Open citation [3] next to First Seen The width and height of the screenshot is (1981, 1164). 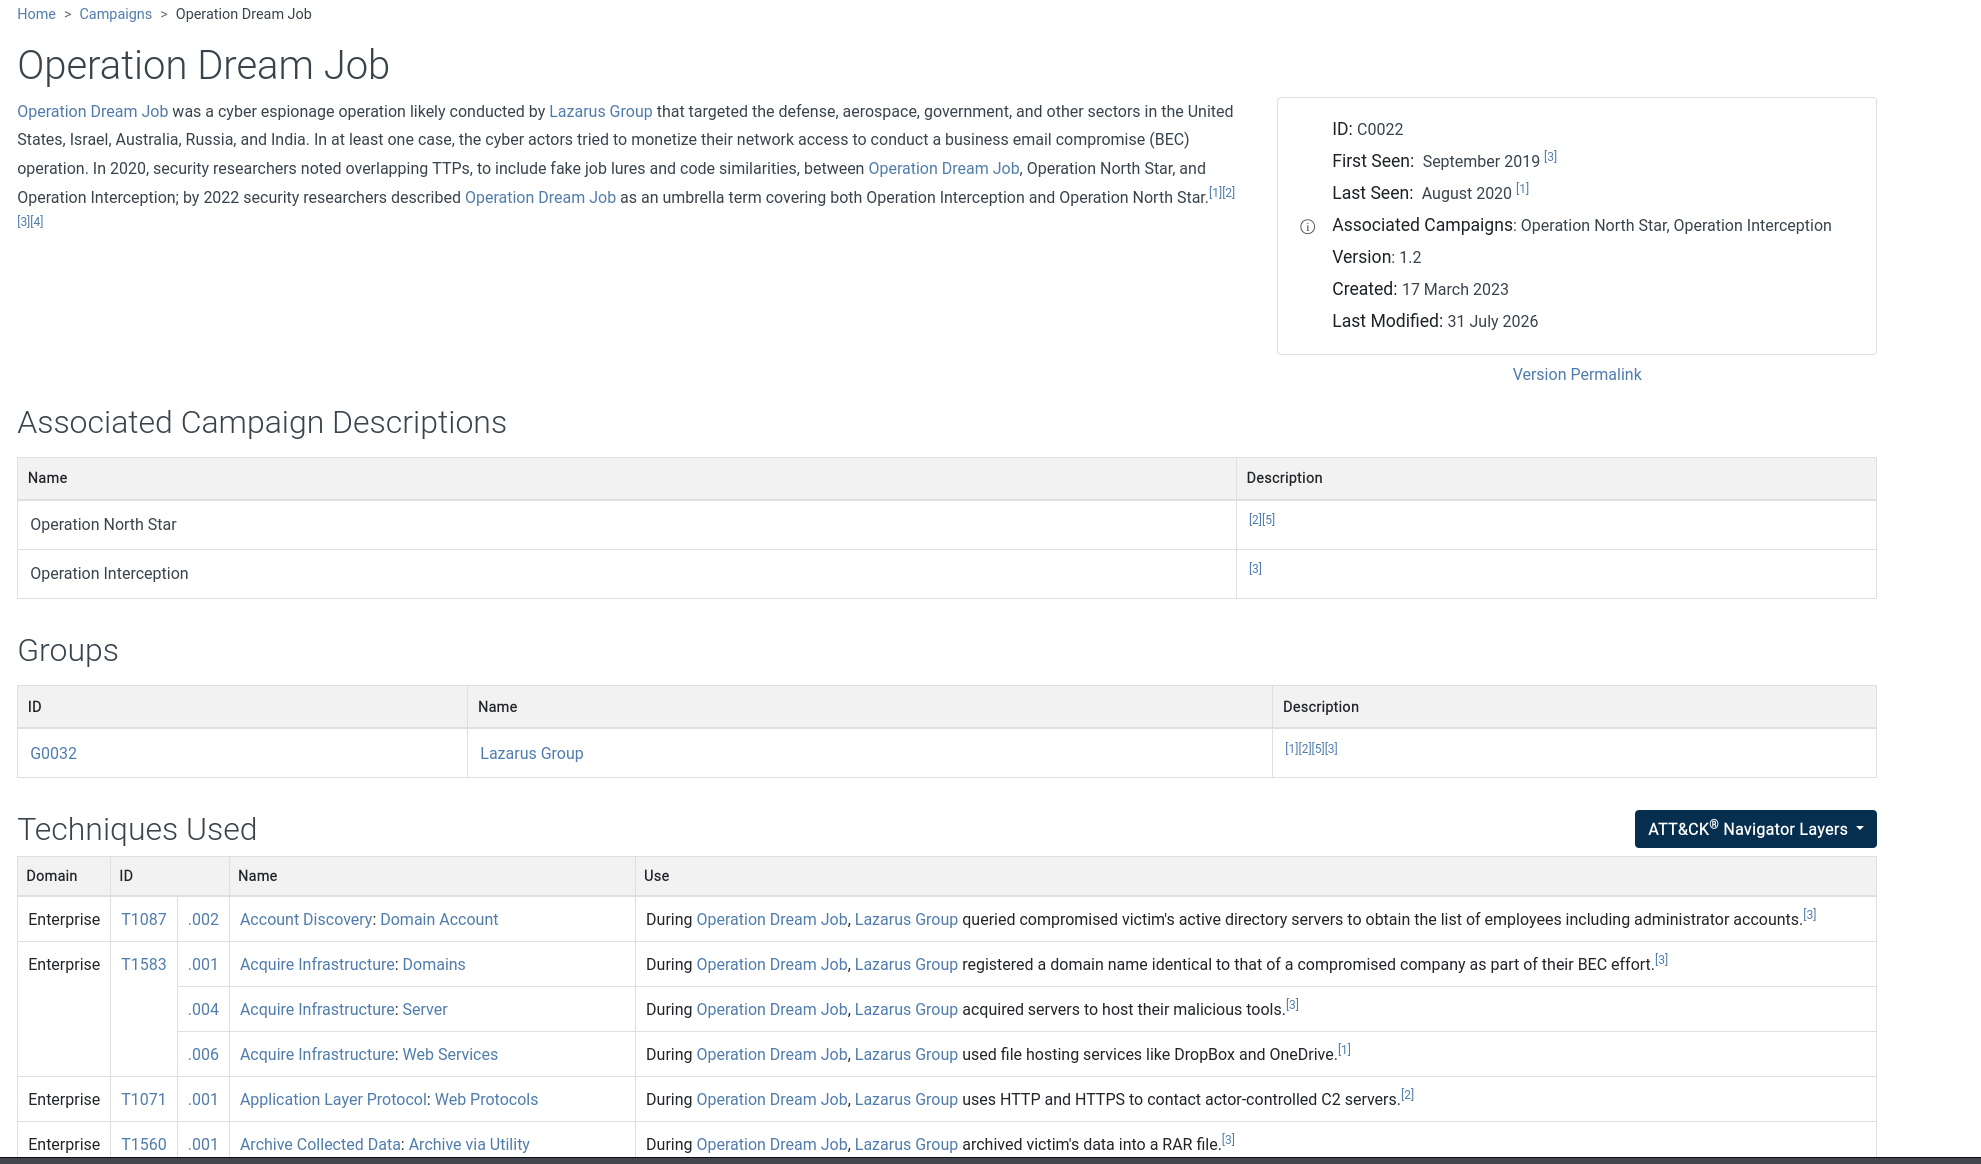(1550, 157)
